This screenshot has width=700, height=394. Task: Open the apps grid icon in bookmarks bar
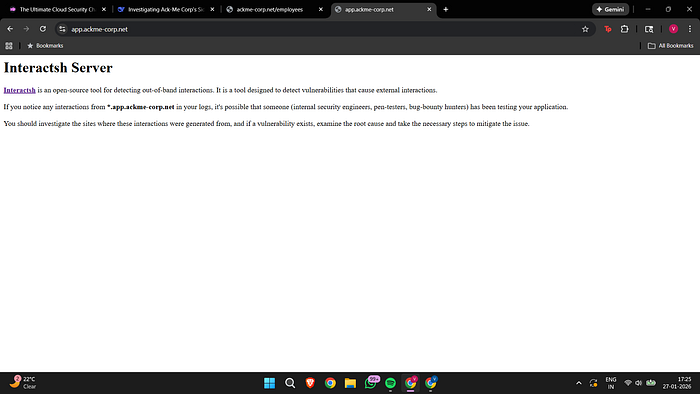pyautogui.click(x=9, y=46)
